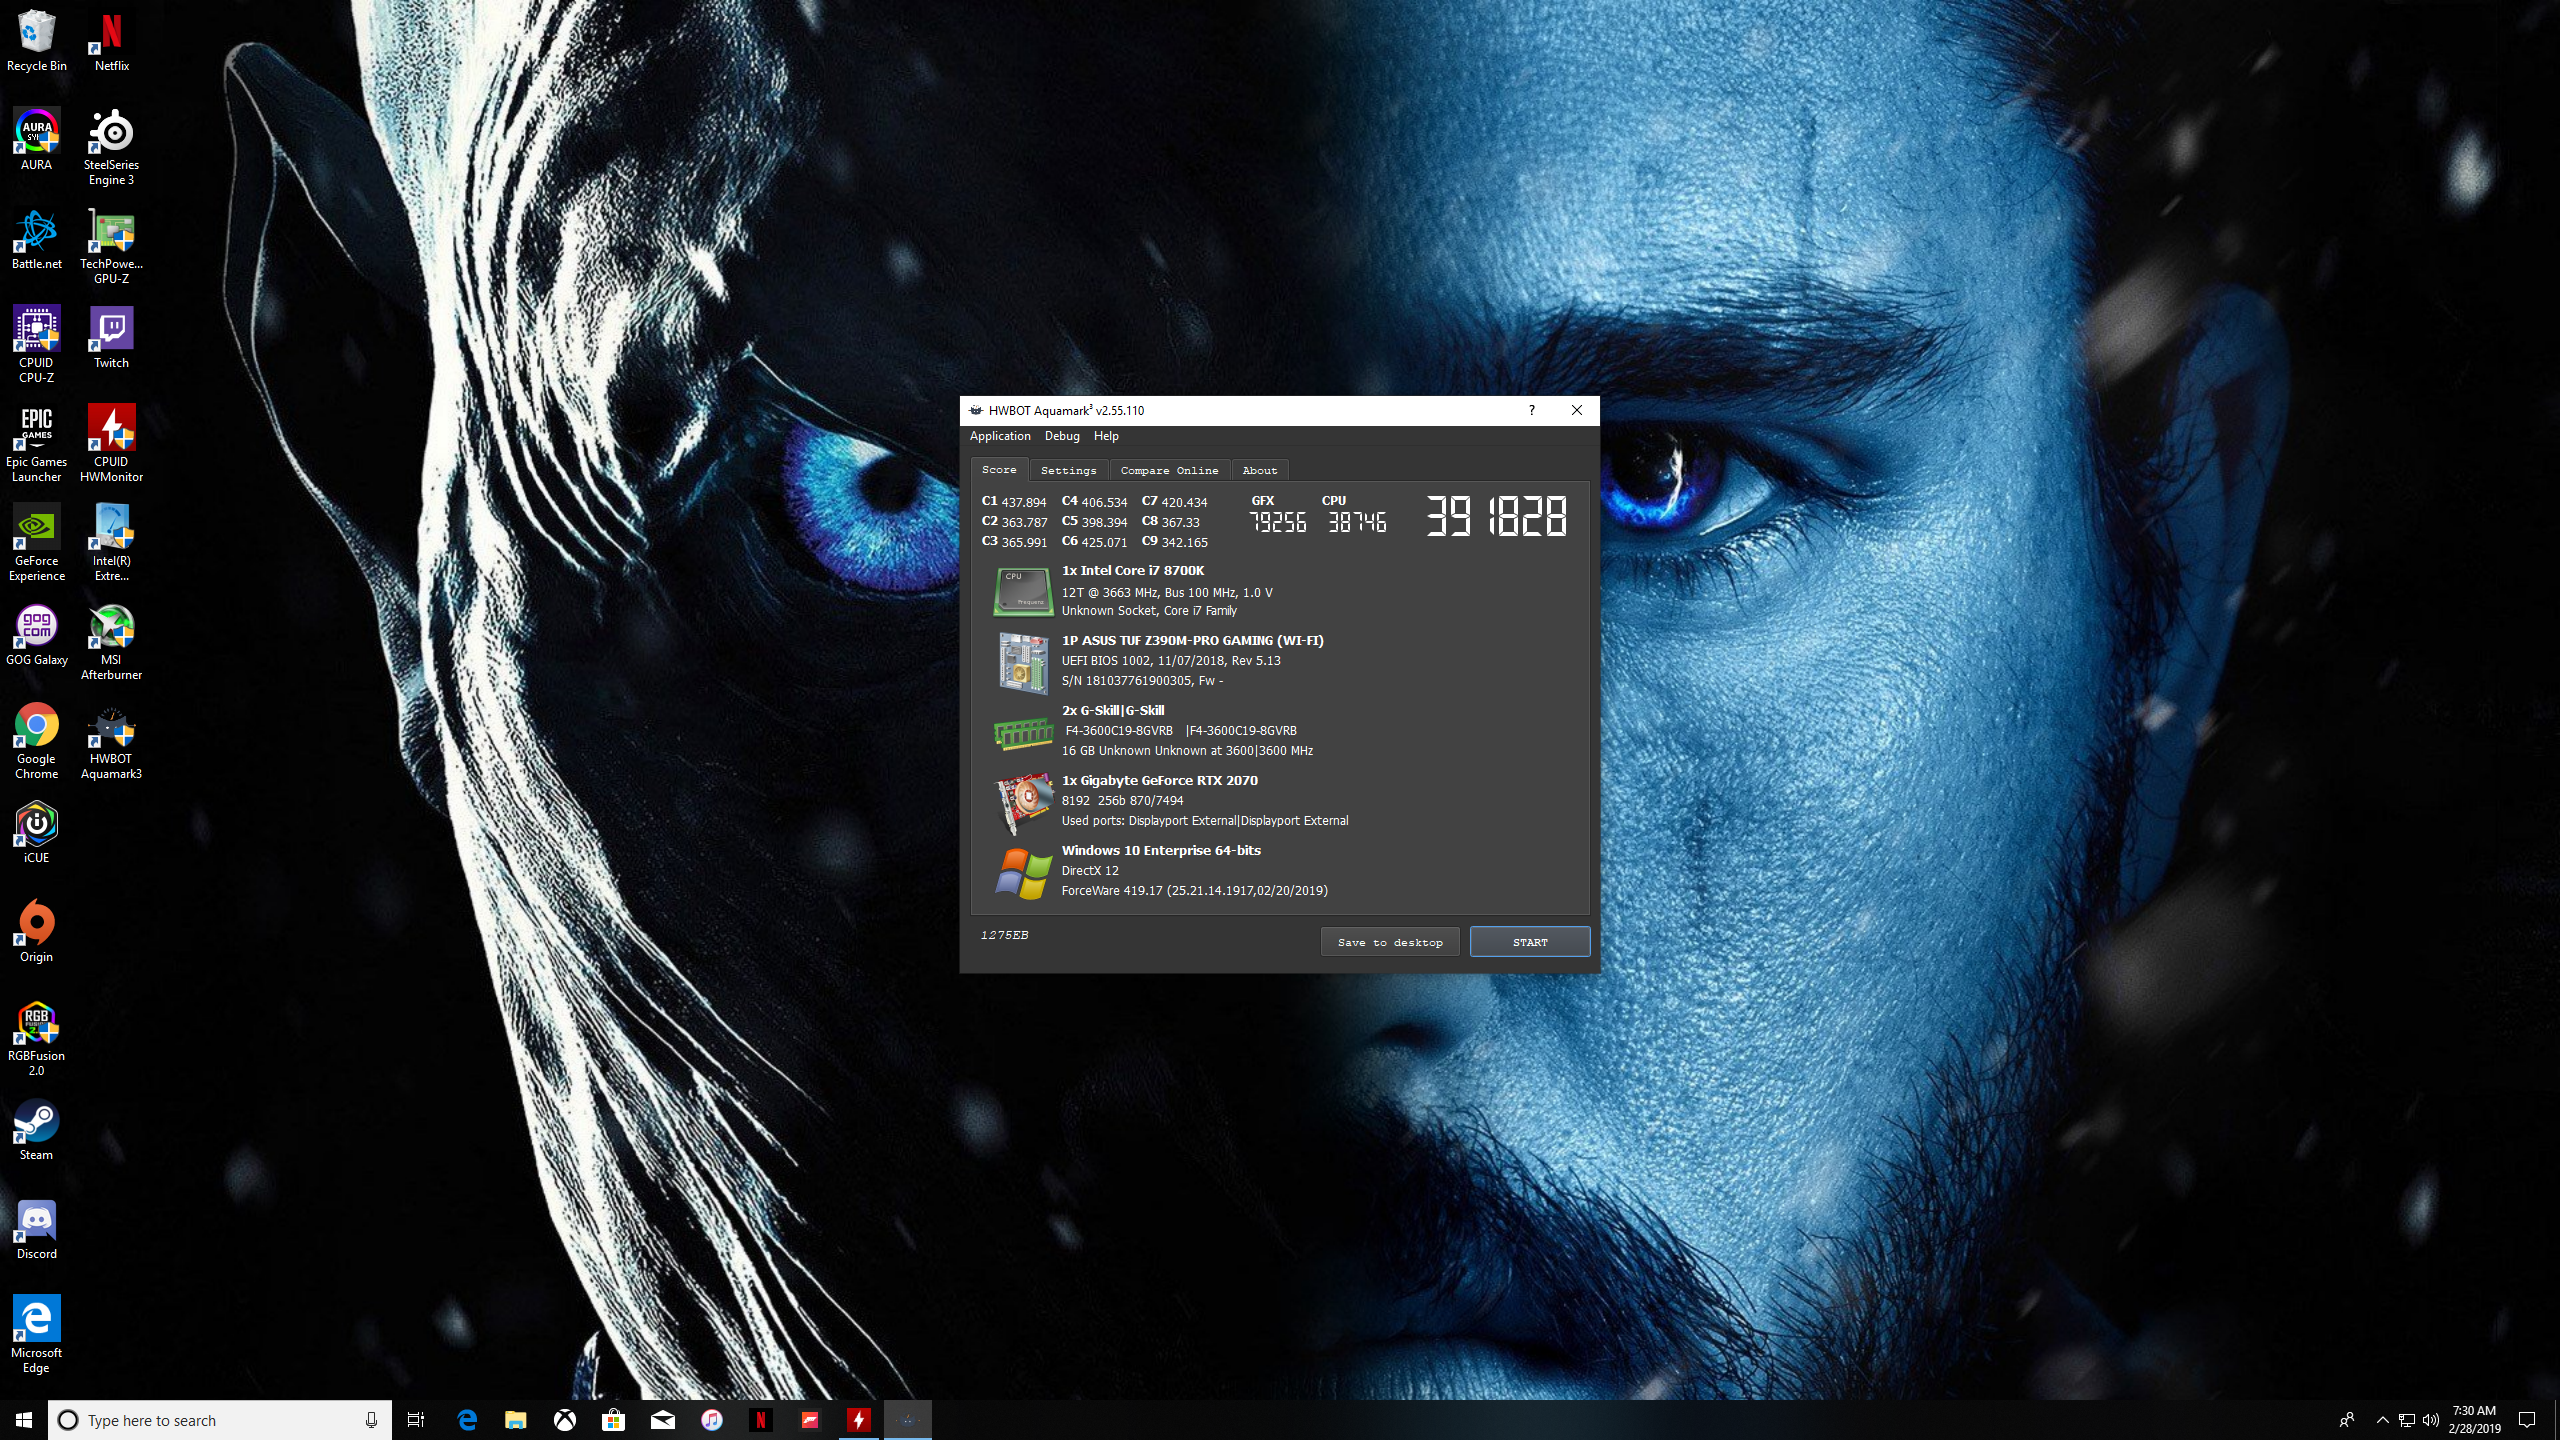Screen dimensions: 2560x1440
Task: Click the total score 391828 display
Action: [x=1496, y=516]
